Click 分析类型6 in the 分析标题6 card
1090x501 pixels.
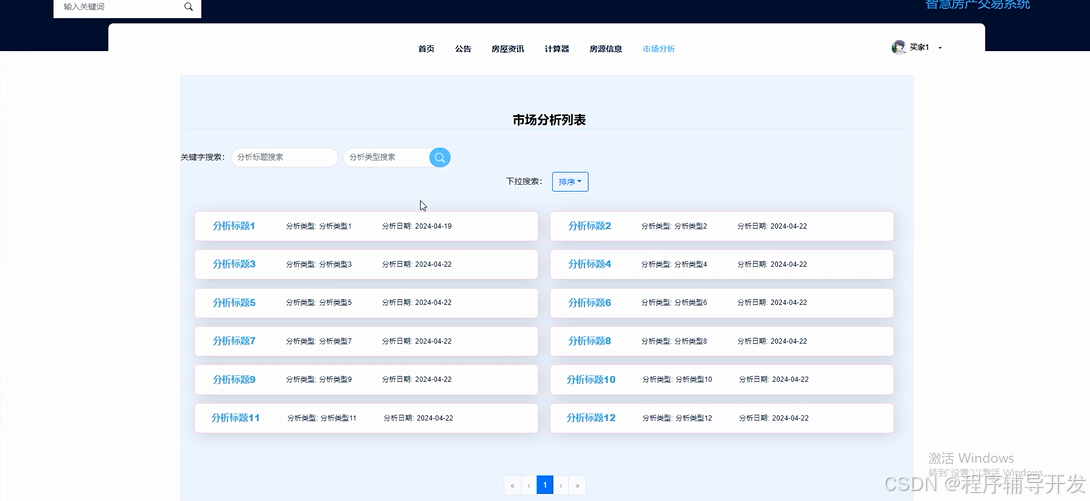[x=690, y=302]
